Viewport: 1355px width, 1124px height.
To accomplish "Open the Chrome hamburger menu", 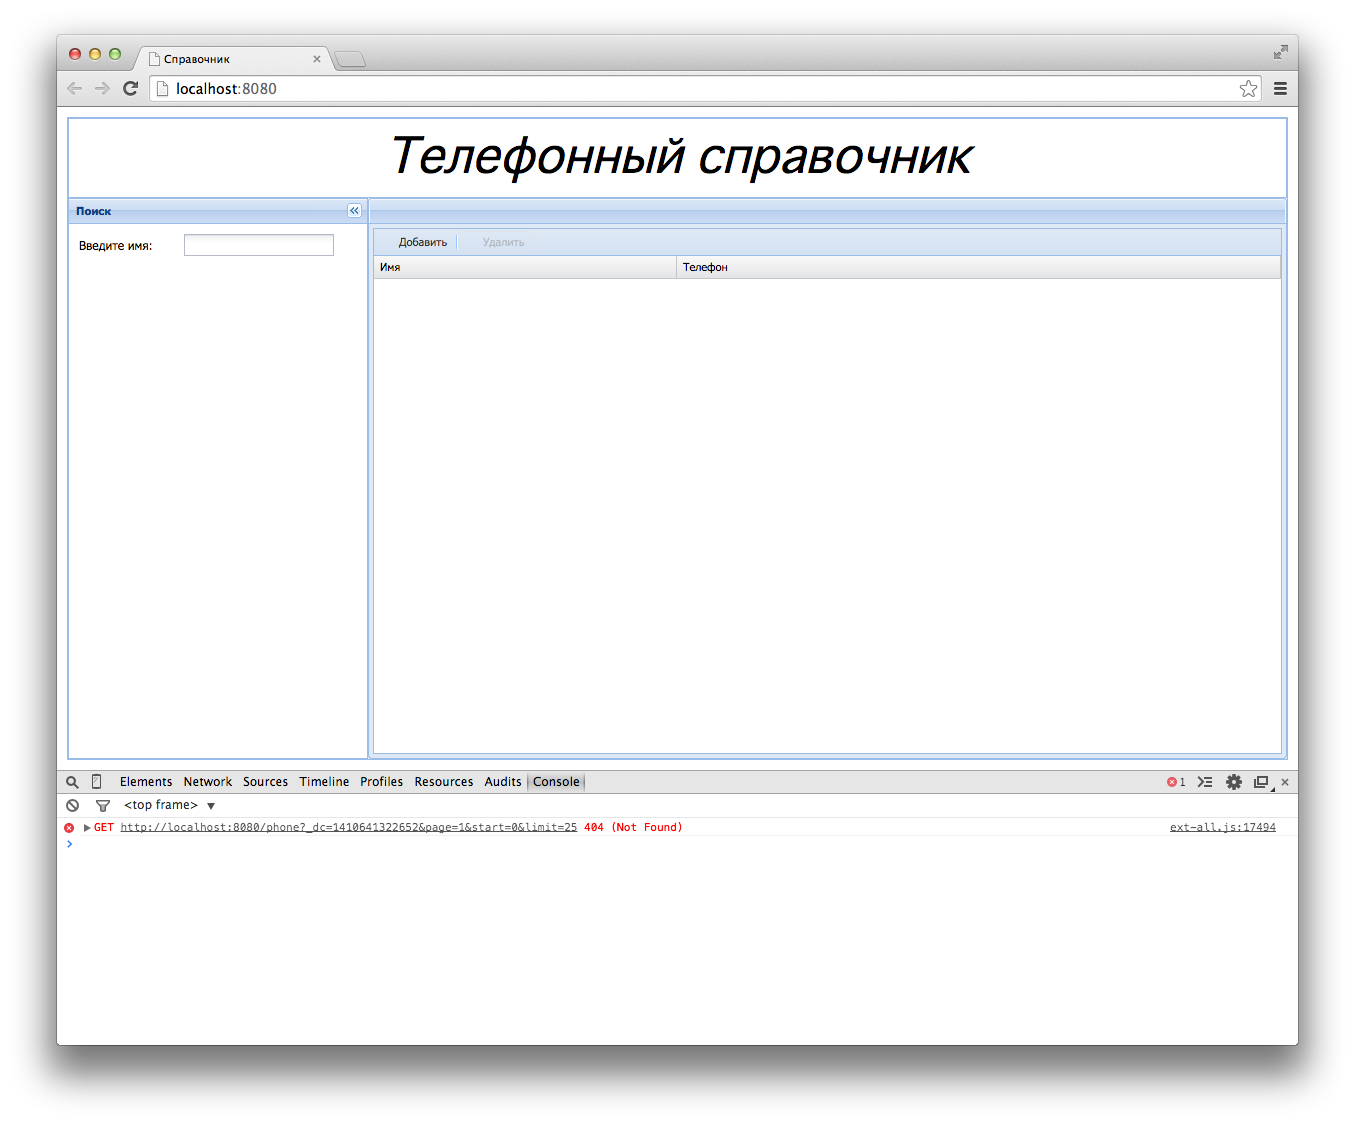I will coord(1280,89).
